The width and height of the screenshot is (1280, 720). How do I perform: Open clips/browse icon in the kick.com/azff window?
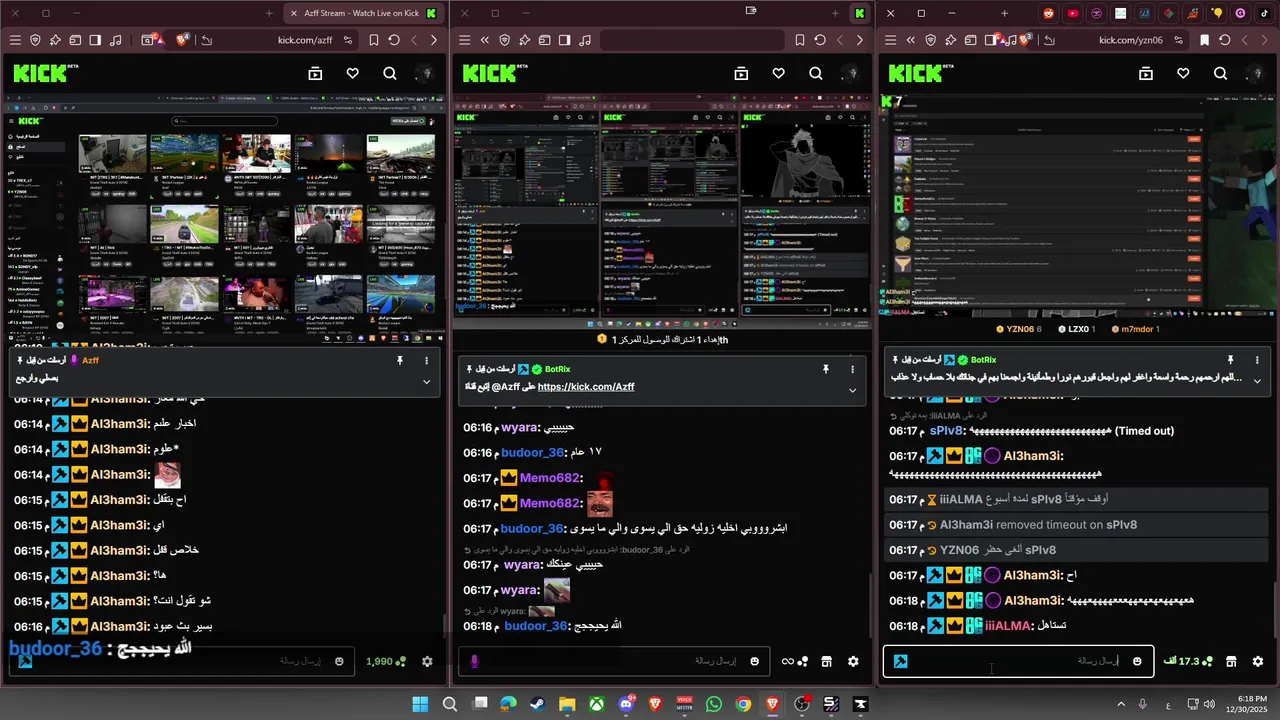click(315, 73)
